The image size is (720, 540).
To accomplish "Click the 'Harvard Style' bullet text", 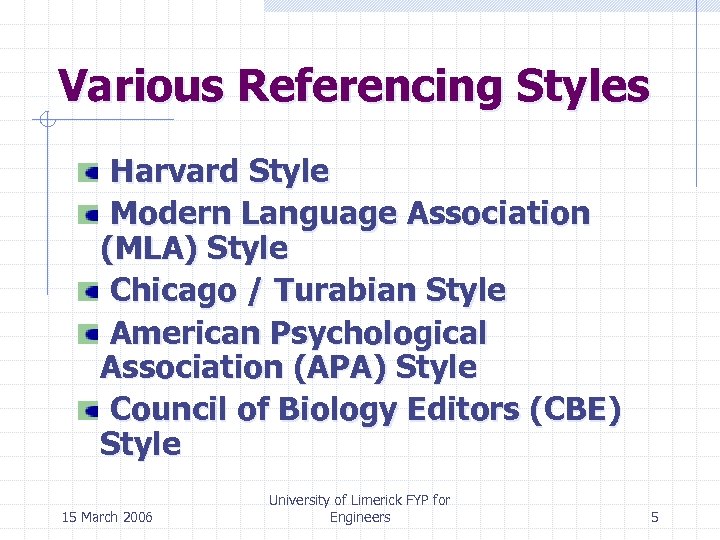I will (x=220, y=172).
